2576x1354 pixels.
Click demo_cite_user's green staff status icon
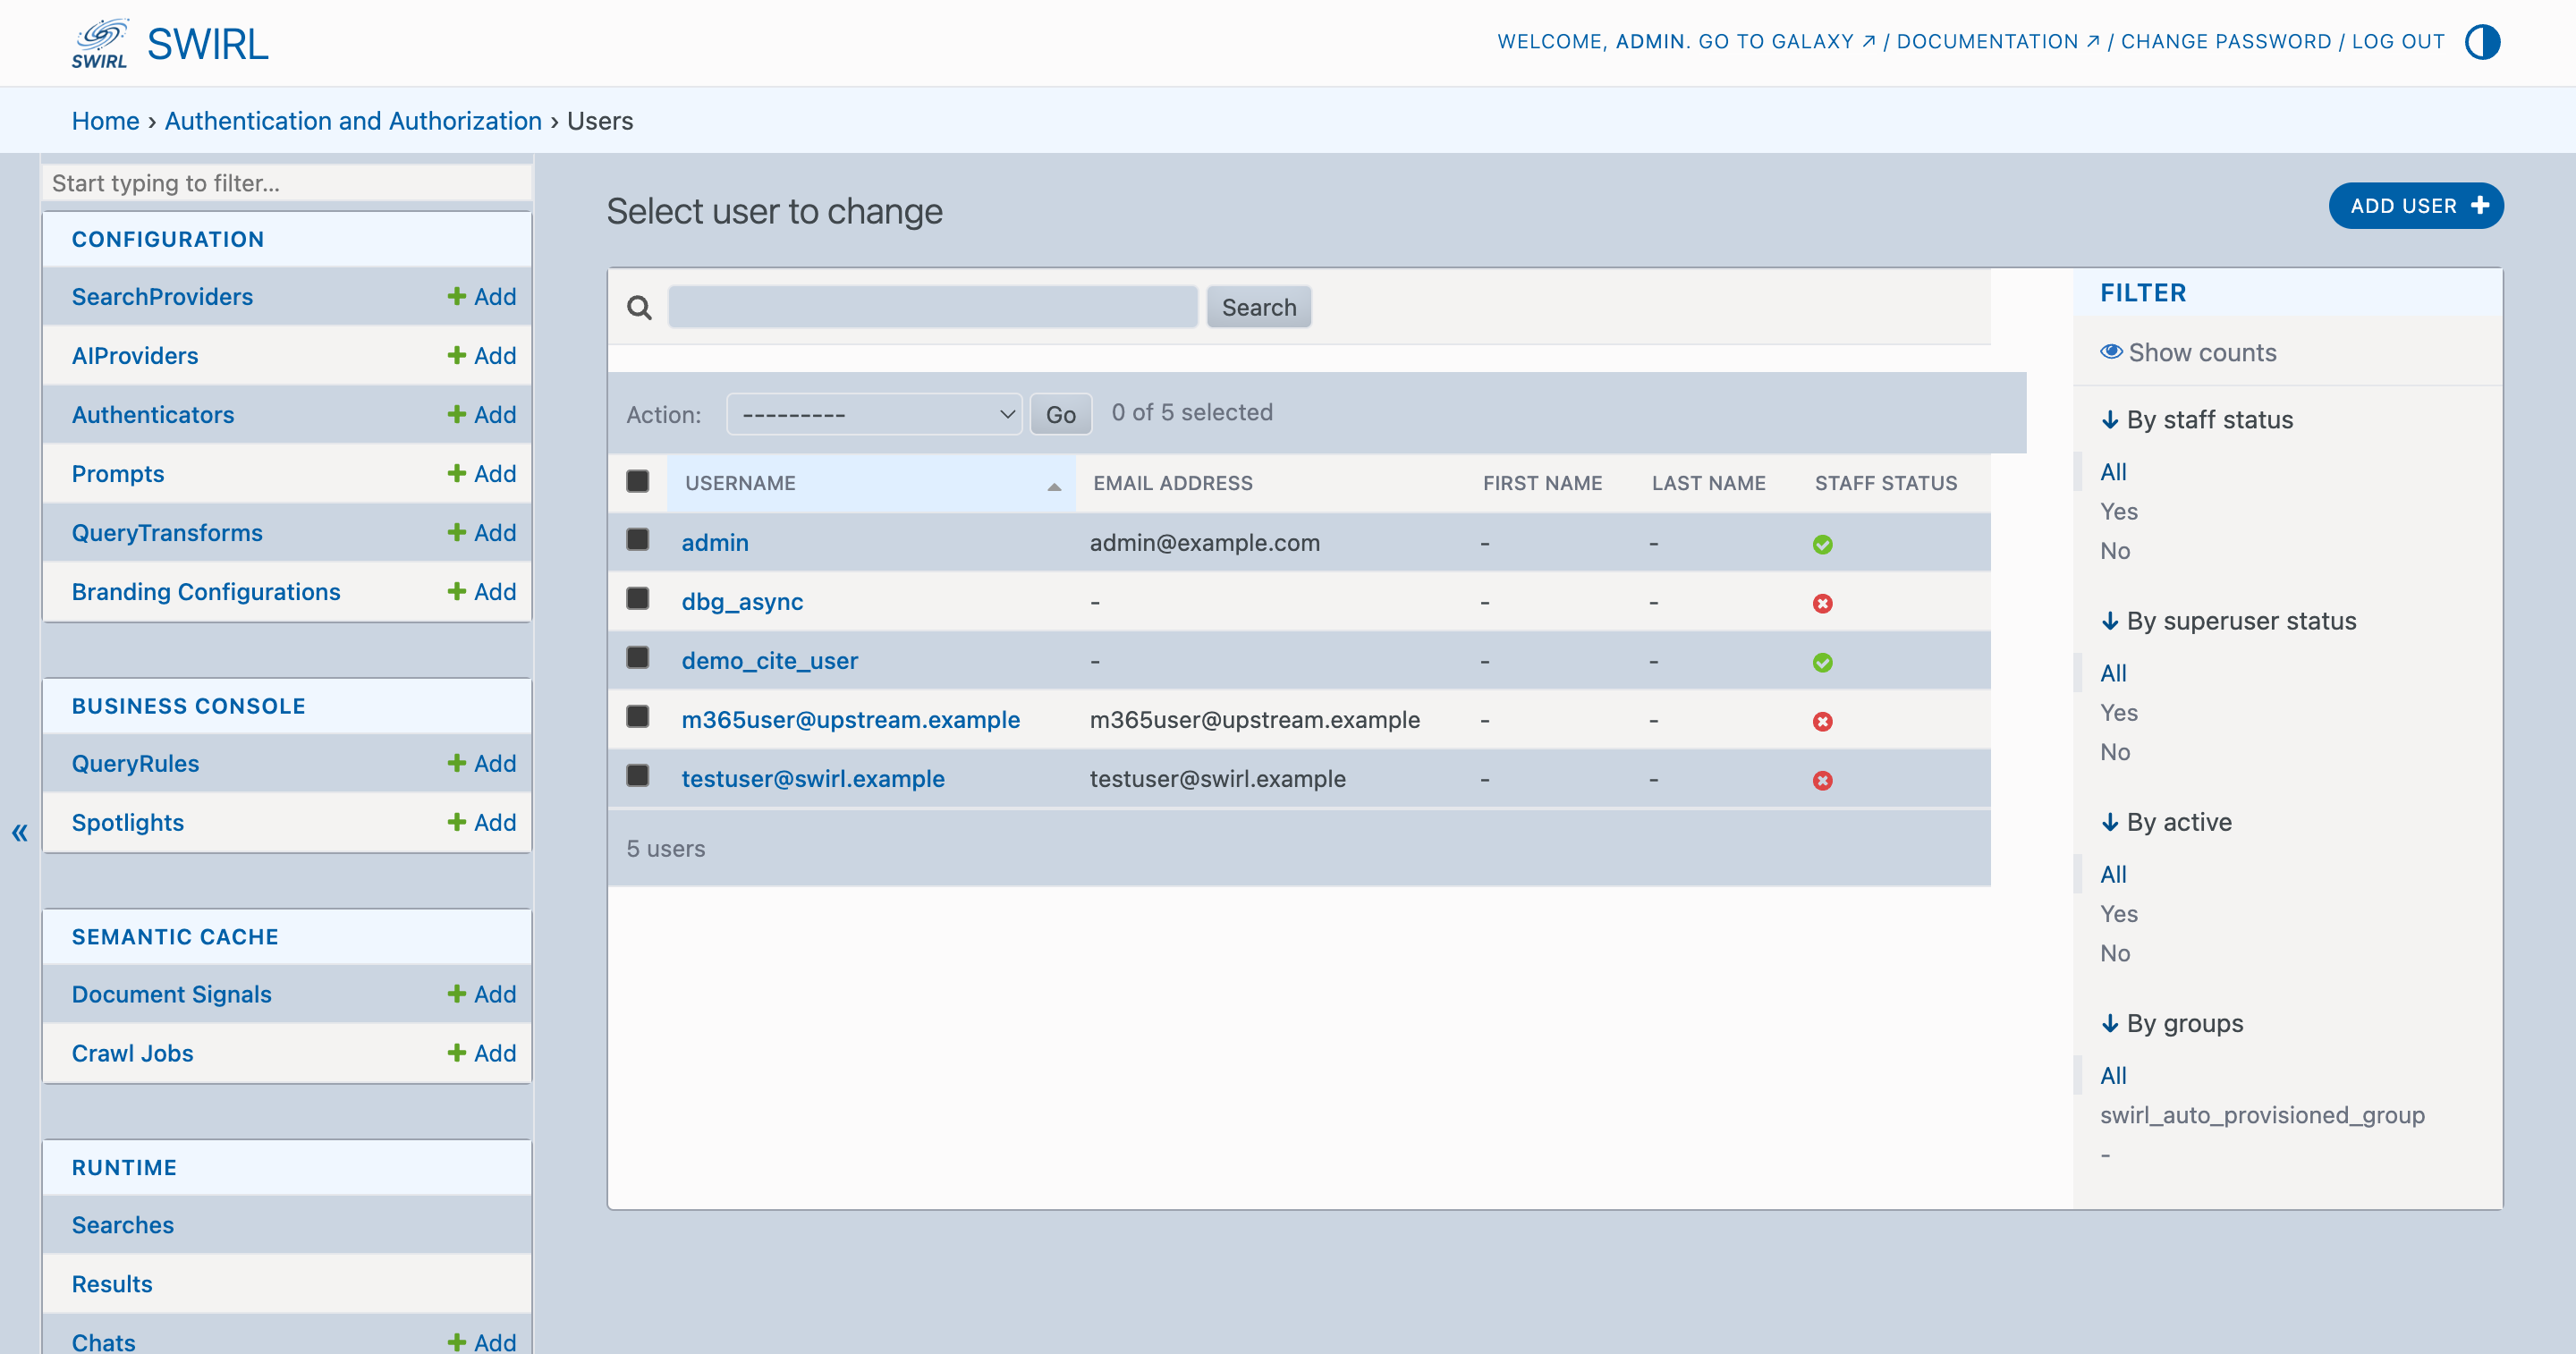pyautogui.click(x=1822, y=662)
